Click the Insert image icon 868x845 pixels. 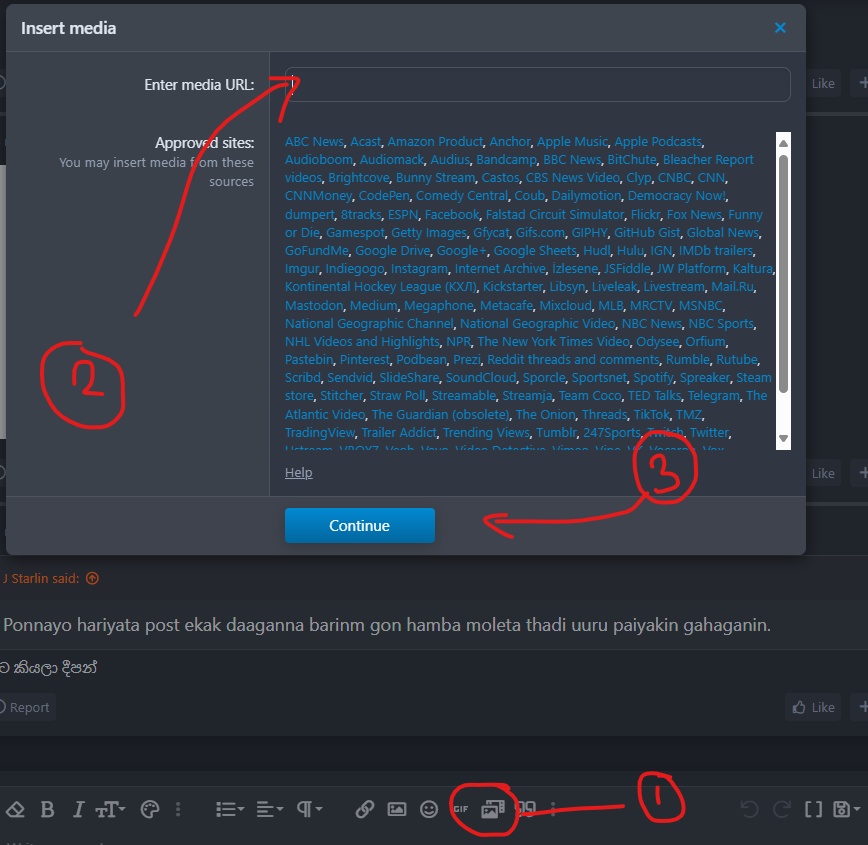coord(397,810)
